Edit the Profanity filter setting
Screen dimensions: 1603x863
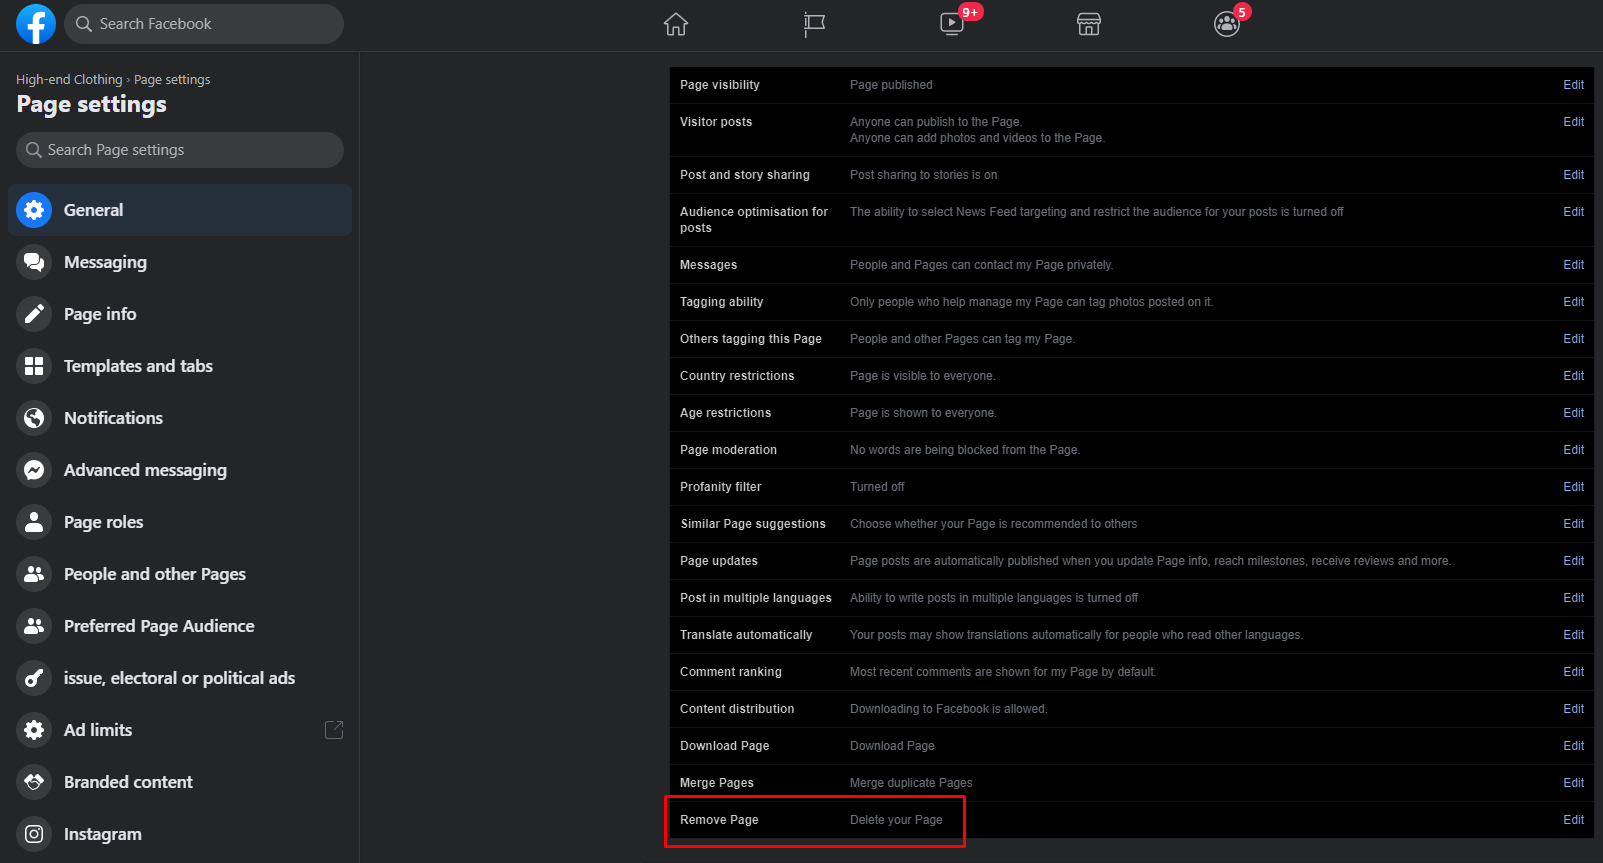pos(1573,487)
